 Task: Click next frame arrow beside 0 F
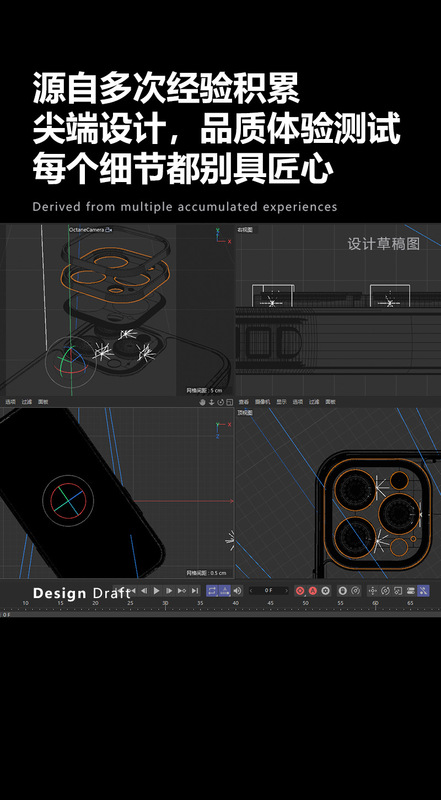coord(286,591)
